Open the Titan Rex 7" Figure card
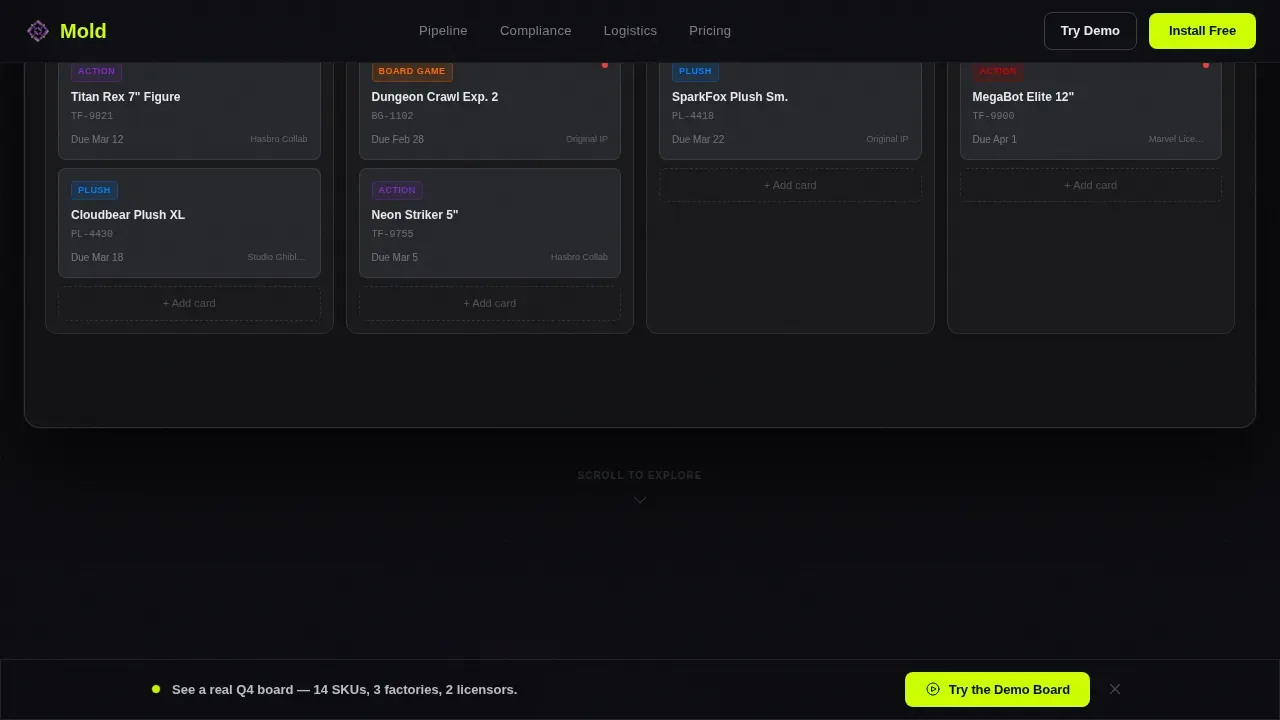 (189, 108)
